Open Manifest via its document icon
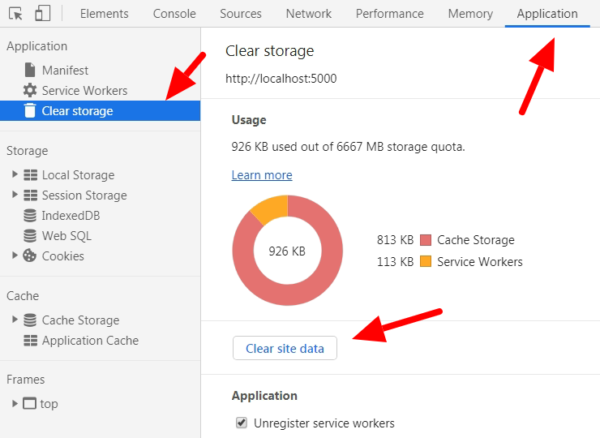The width and height of the screenshot is (600, 438). (x=30, y=71)
